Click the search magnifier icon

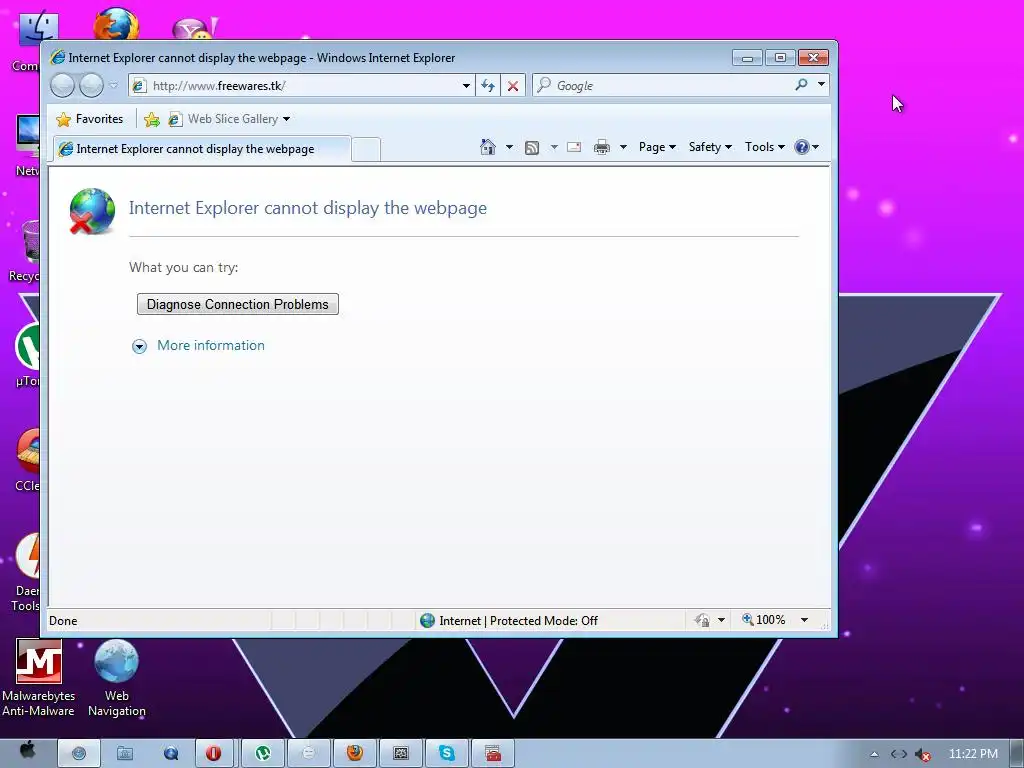tap(801, 84)
